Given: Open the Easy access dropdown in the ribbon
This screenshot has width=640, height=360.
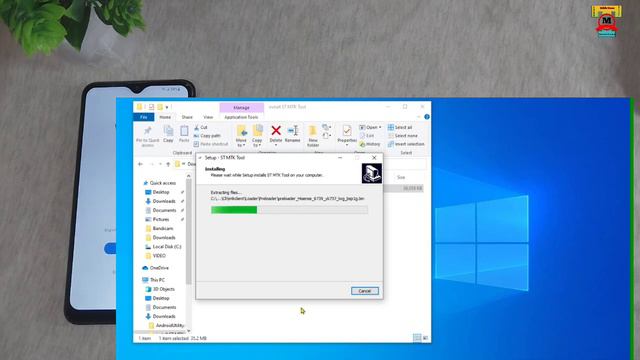Looking at the screenshot, I should pyautogui.click(x=327, y=136).
